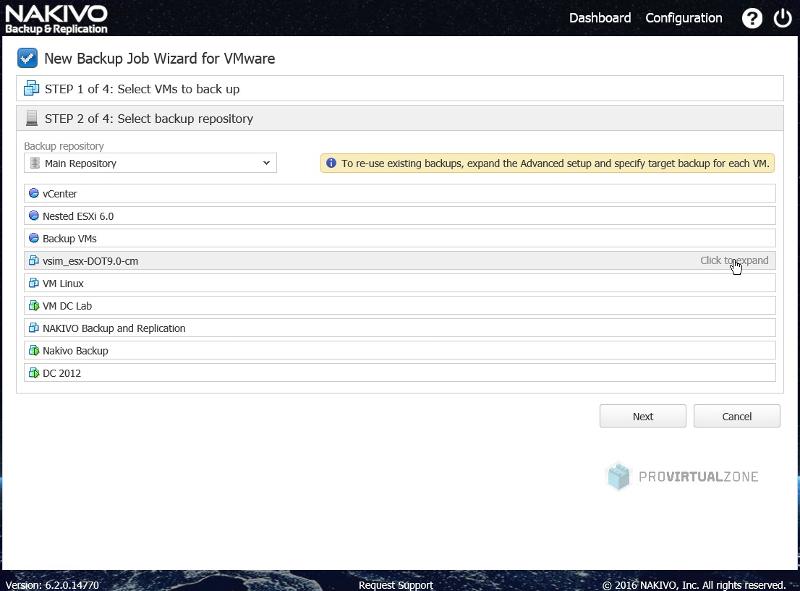Open the Backup repository dropdown
Viewport: 800px width, 591px height.
coord(151,163)
